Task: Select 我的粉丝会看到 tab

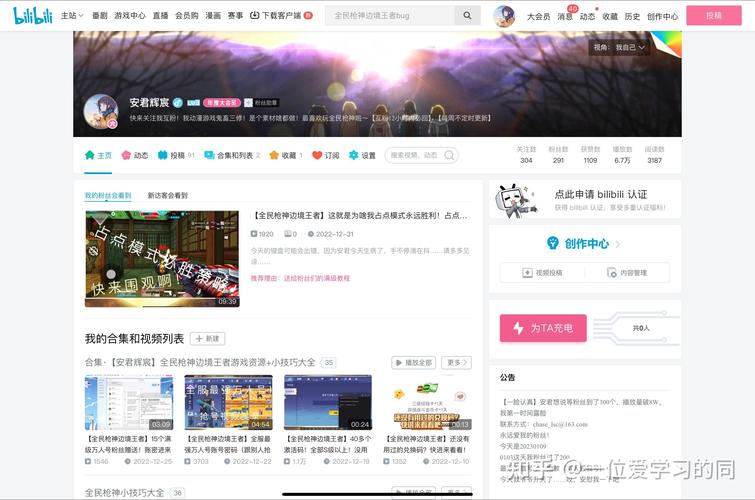Action: (108, 196)
